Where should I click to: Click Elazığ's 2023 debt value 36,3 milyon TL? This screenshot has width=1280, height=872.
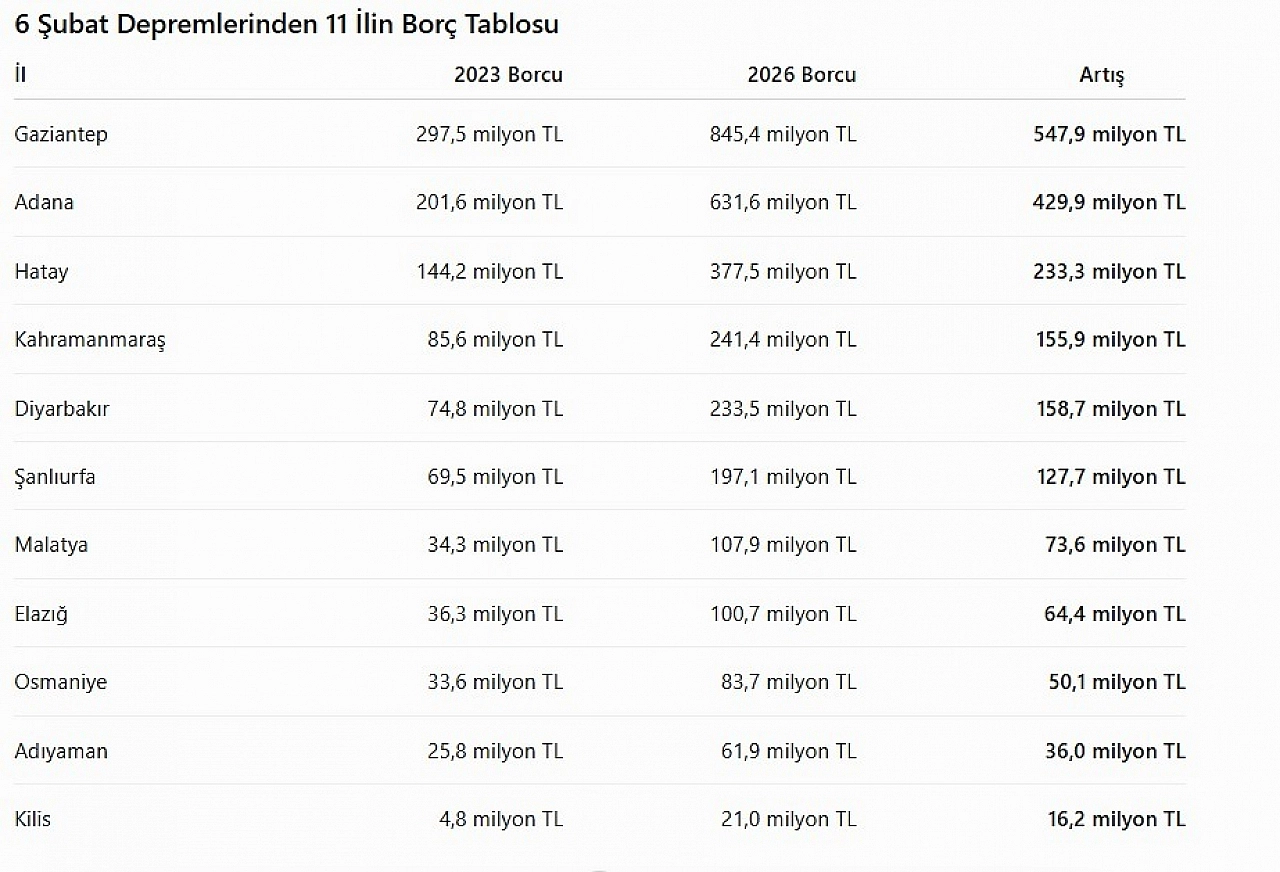[x=495, y=614]
